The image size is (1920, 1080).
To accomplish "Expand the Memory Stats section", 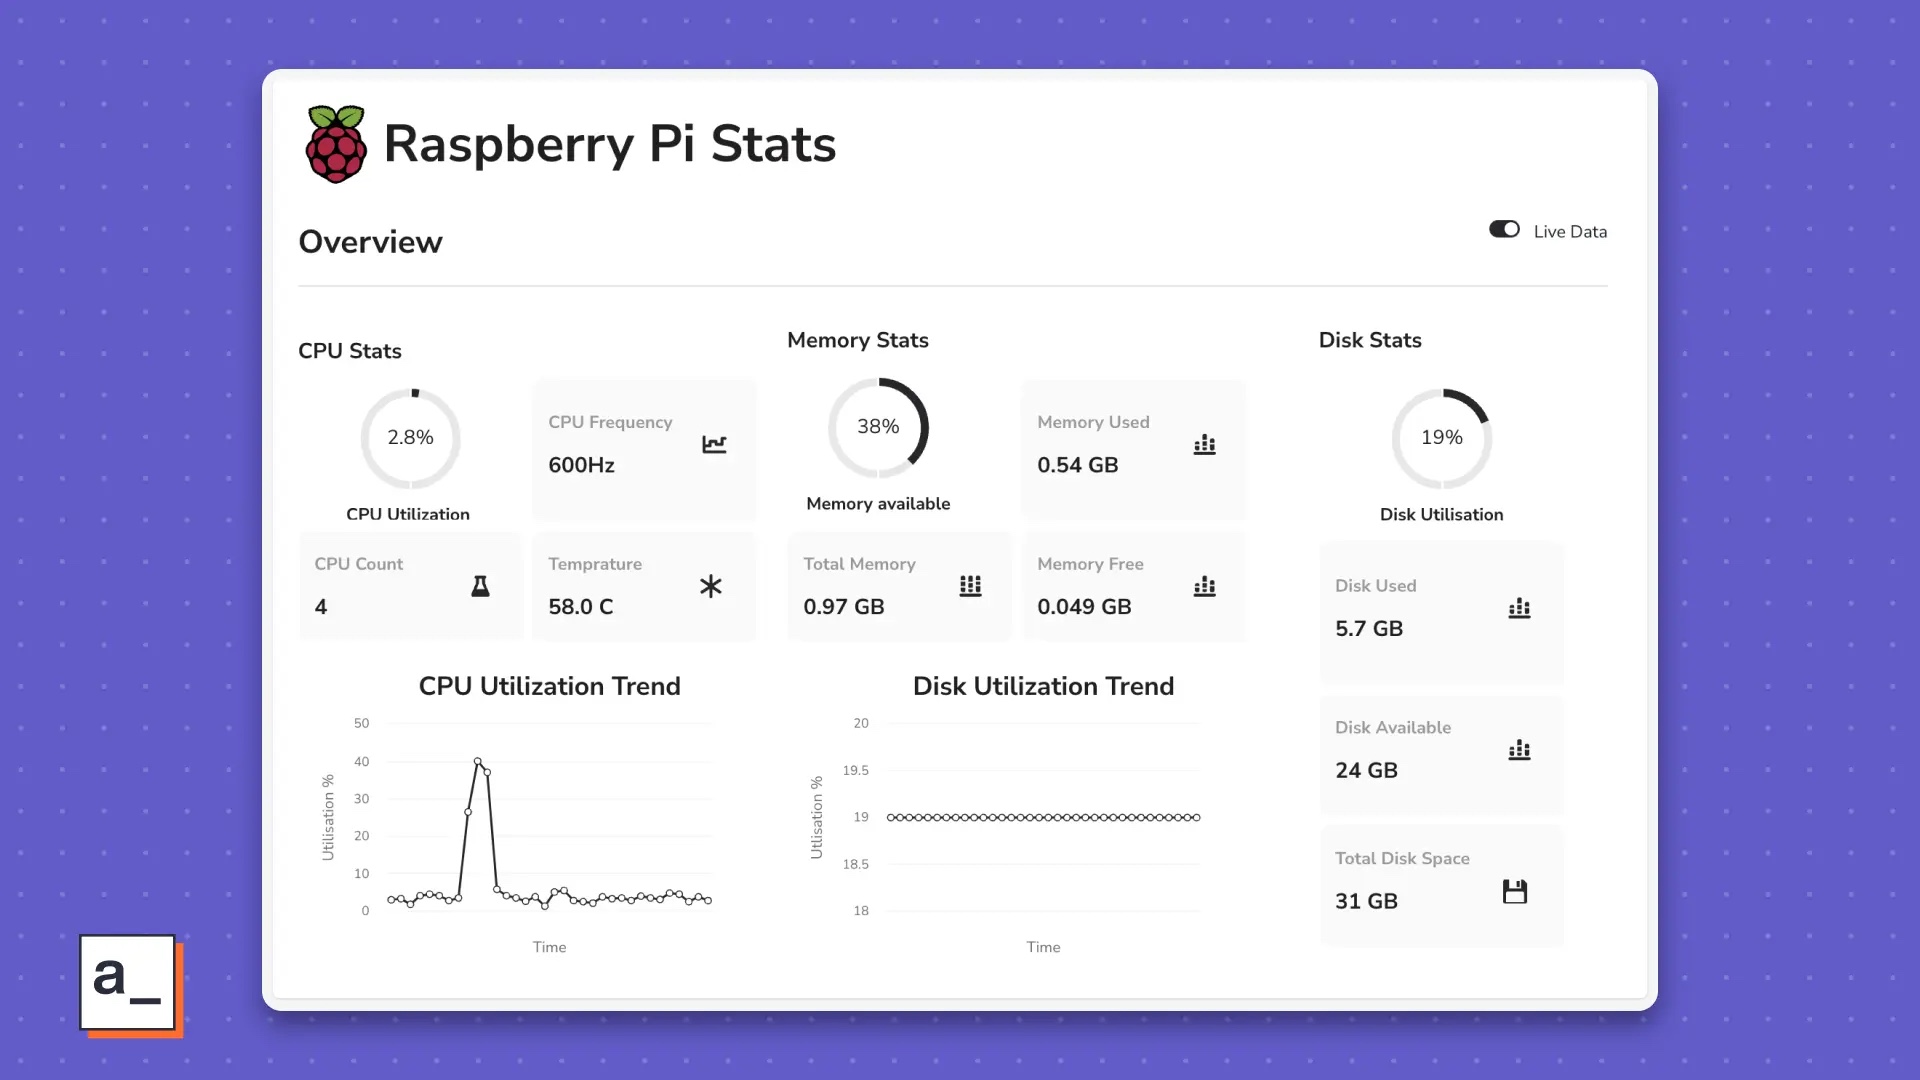I will pos(857,340).
